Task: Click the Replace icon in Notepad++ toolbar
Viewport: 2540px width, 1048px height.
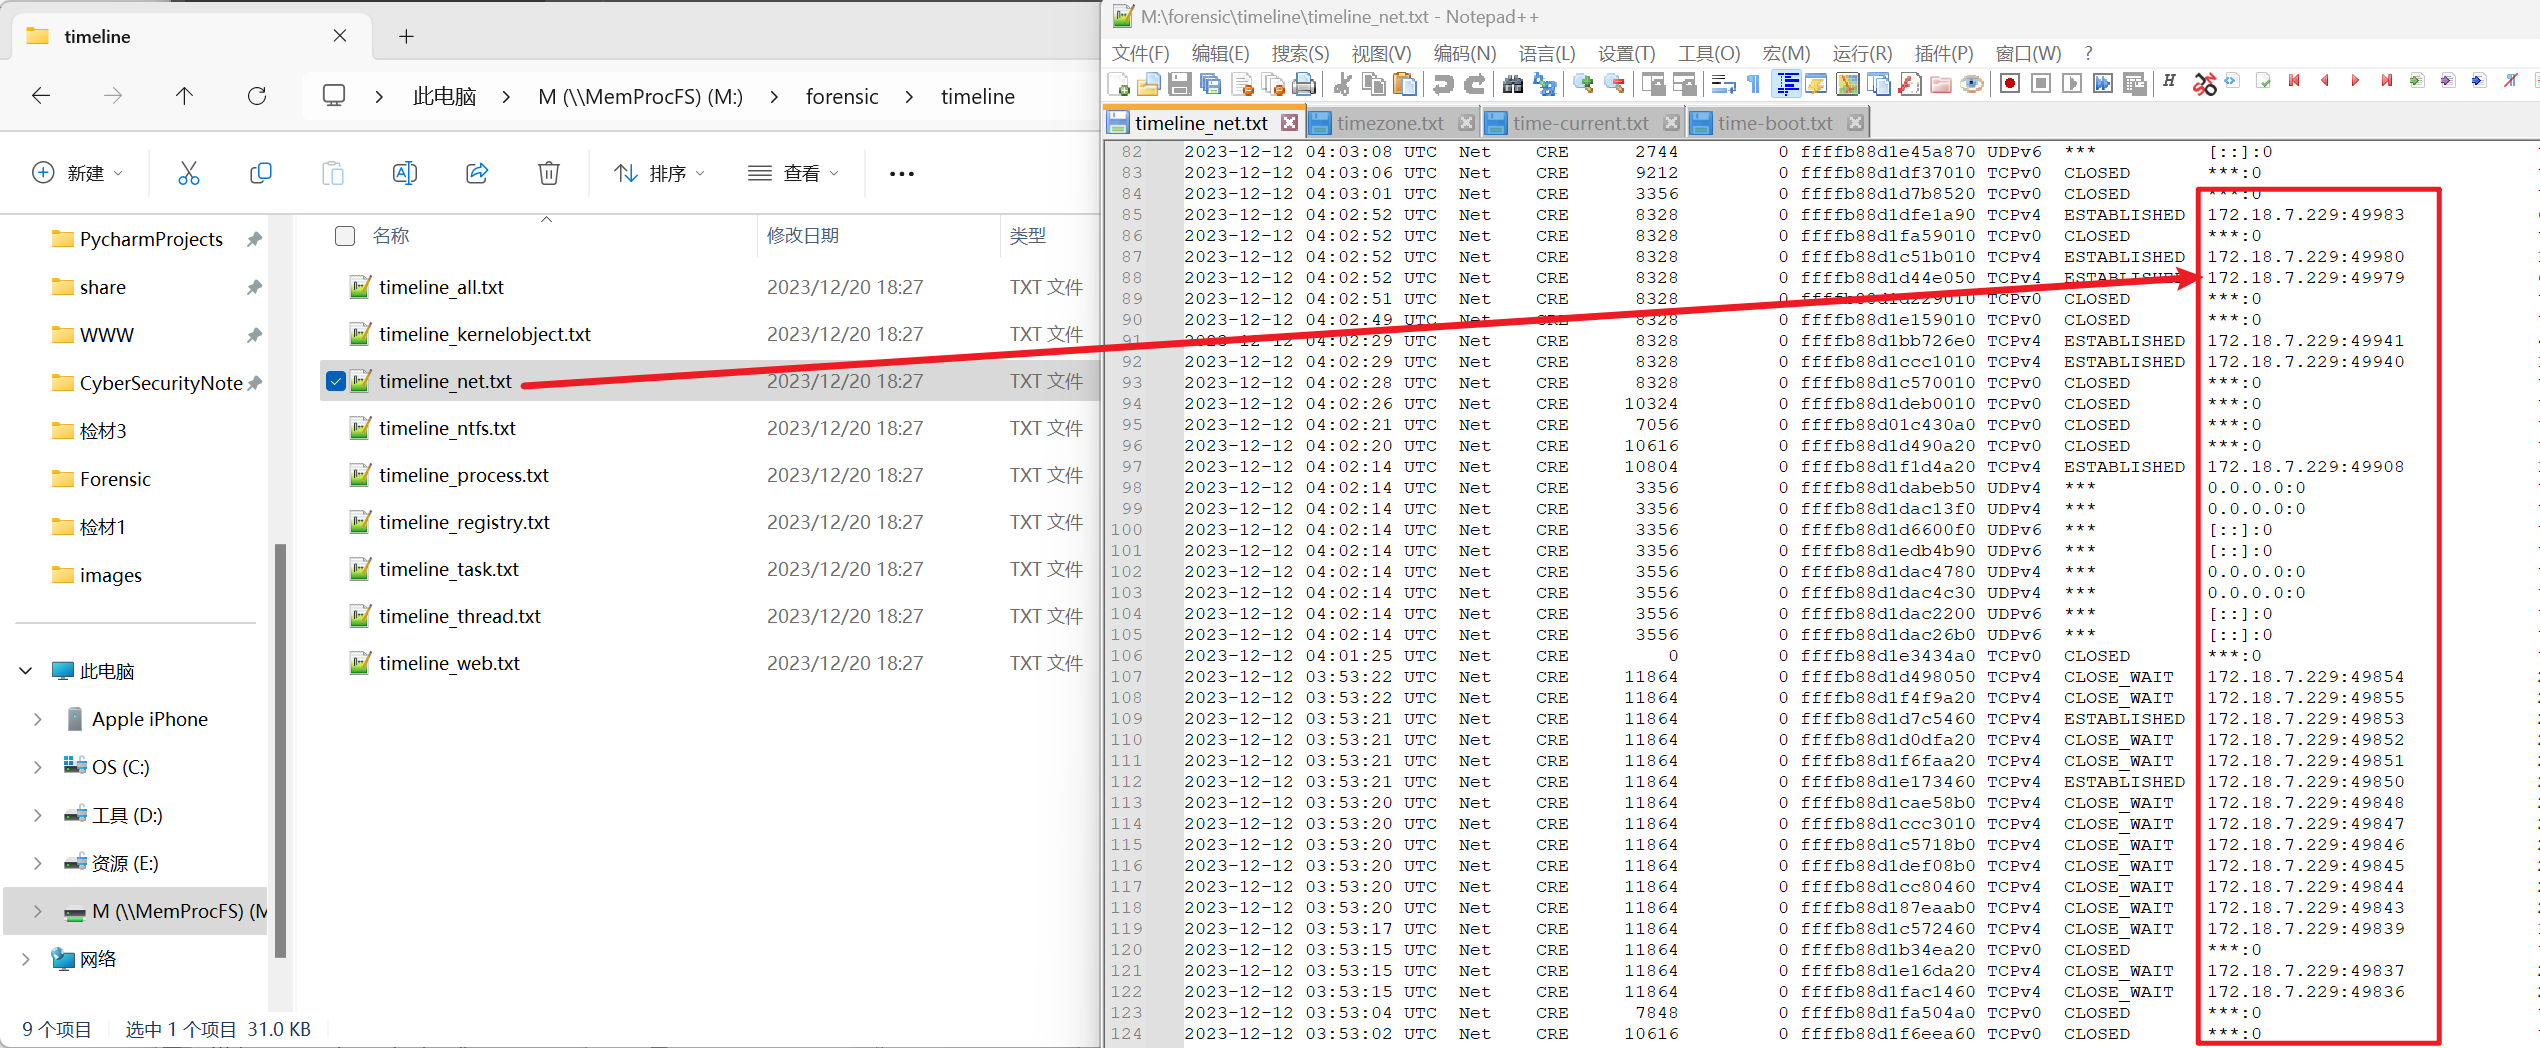Action: [1545, 84]
